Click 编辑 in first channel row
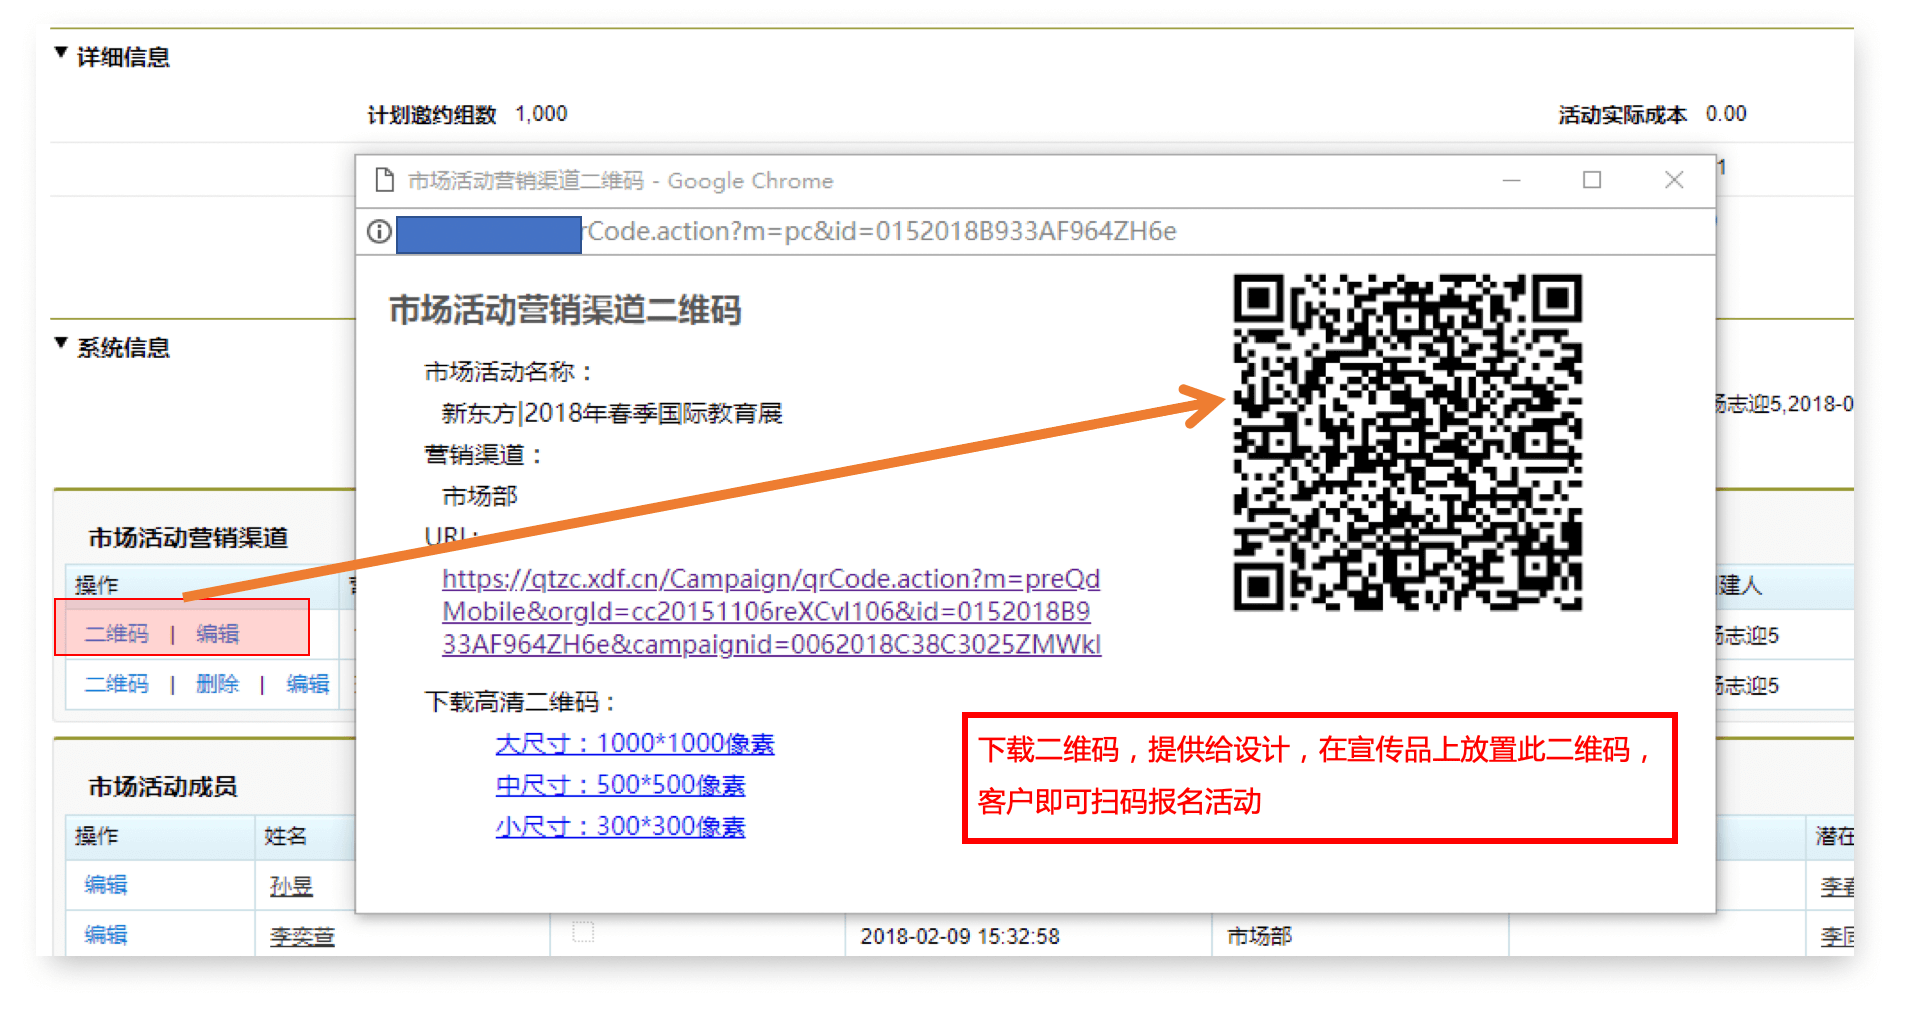The width and height of the screenshot is (1910, 1010). click(x=217, y=634)
